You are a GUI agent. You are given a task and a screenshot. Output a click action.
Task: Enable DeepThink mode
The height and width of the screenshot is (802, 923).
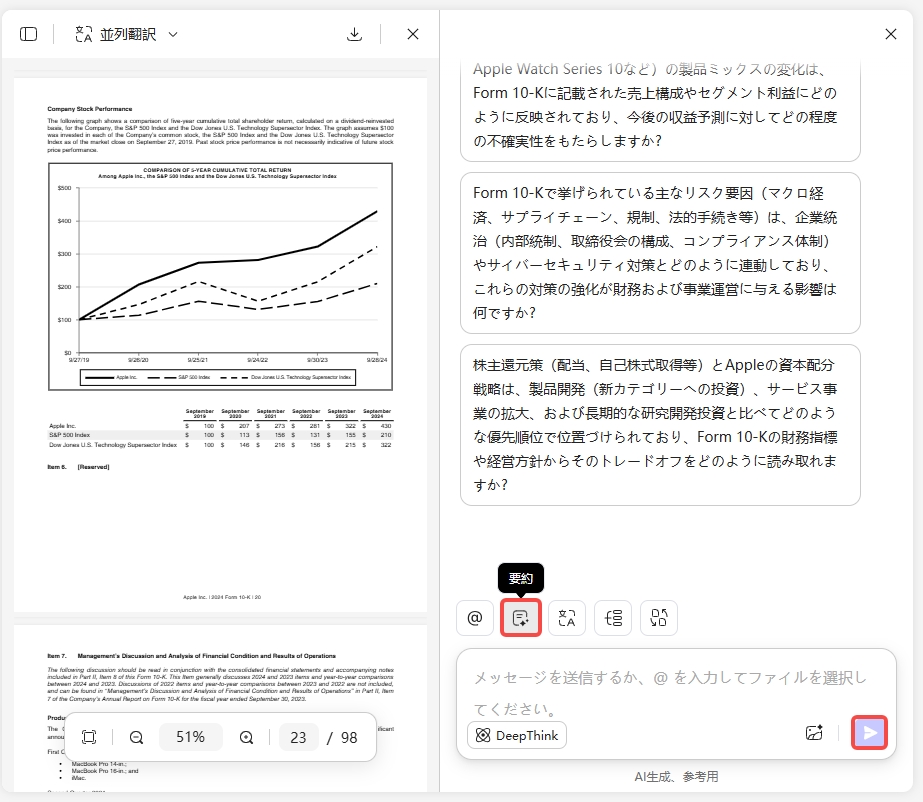tap(516, 735)
